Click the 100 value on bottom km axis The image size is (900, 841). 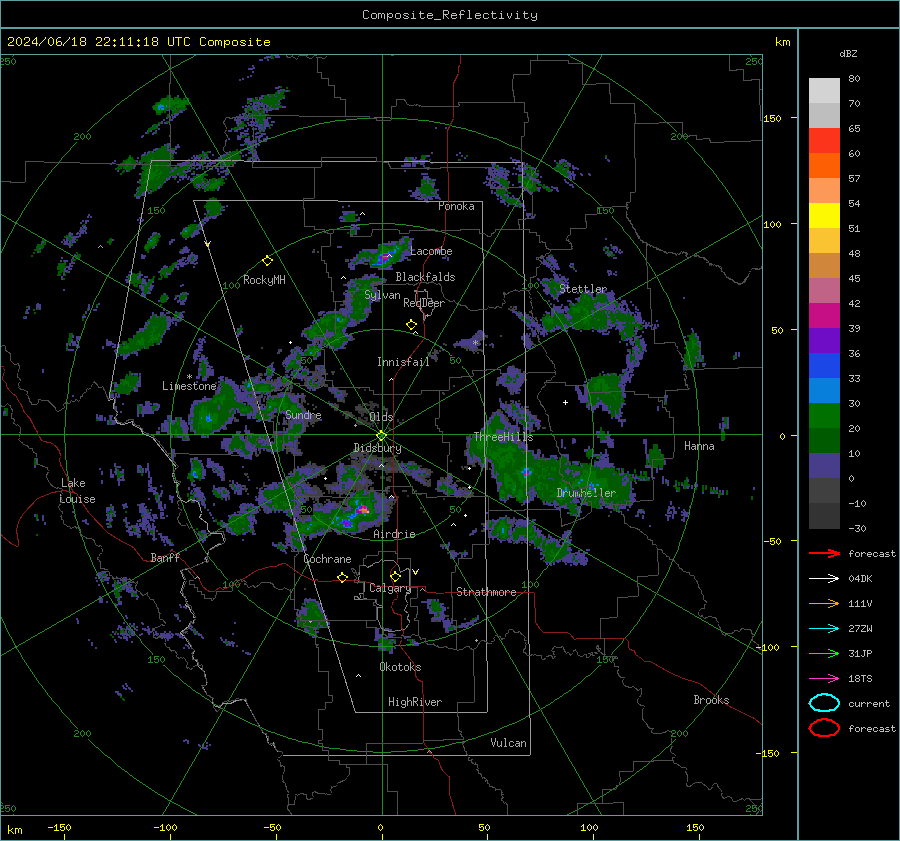click(590, 827)
